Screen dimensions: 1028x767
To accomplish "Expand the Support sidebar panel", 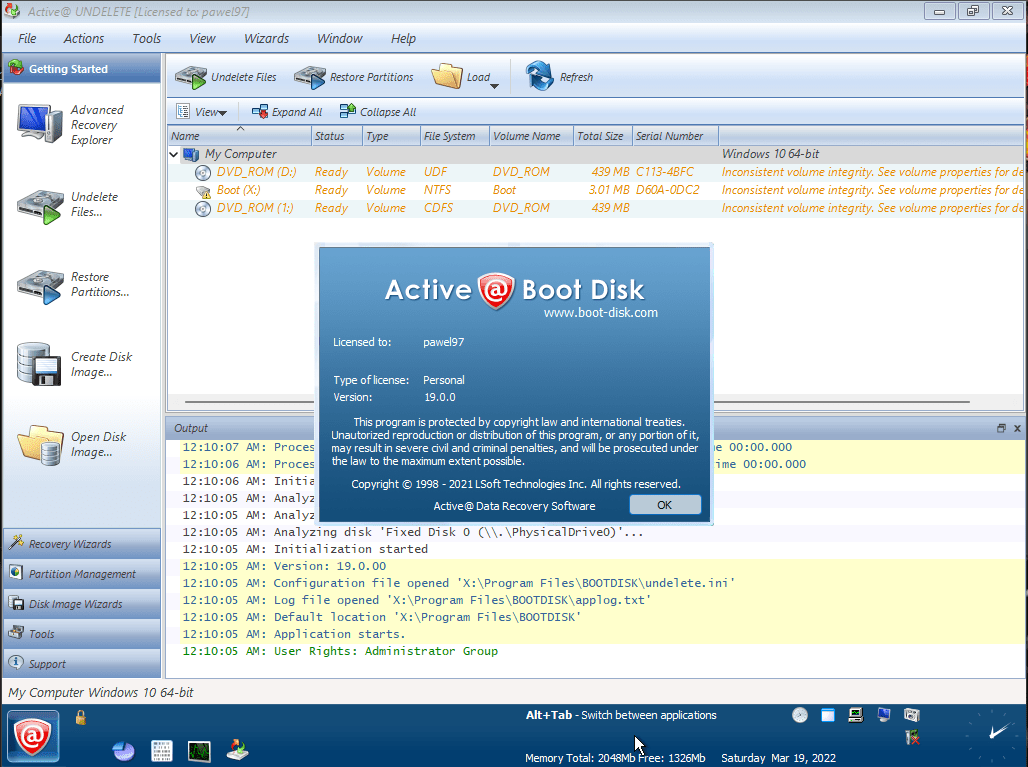I will (82, 663).
